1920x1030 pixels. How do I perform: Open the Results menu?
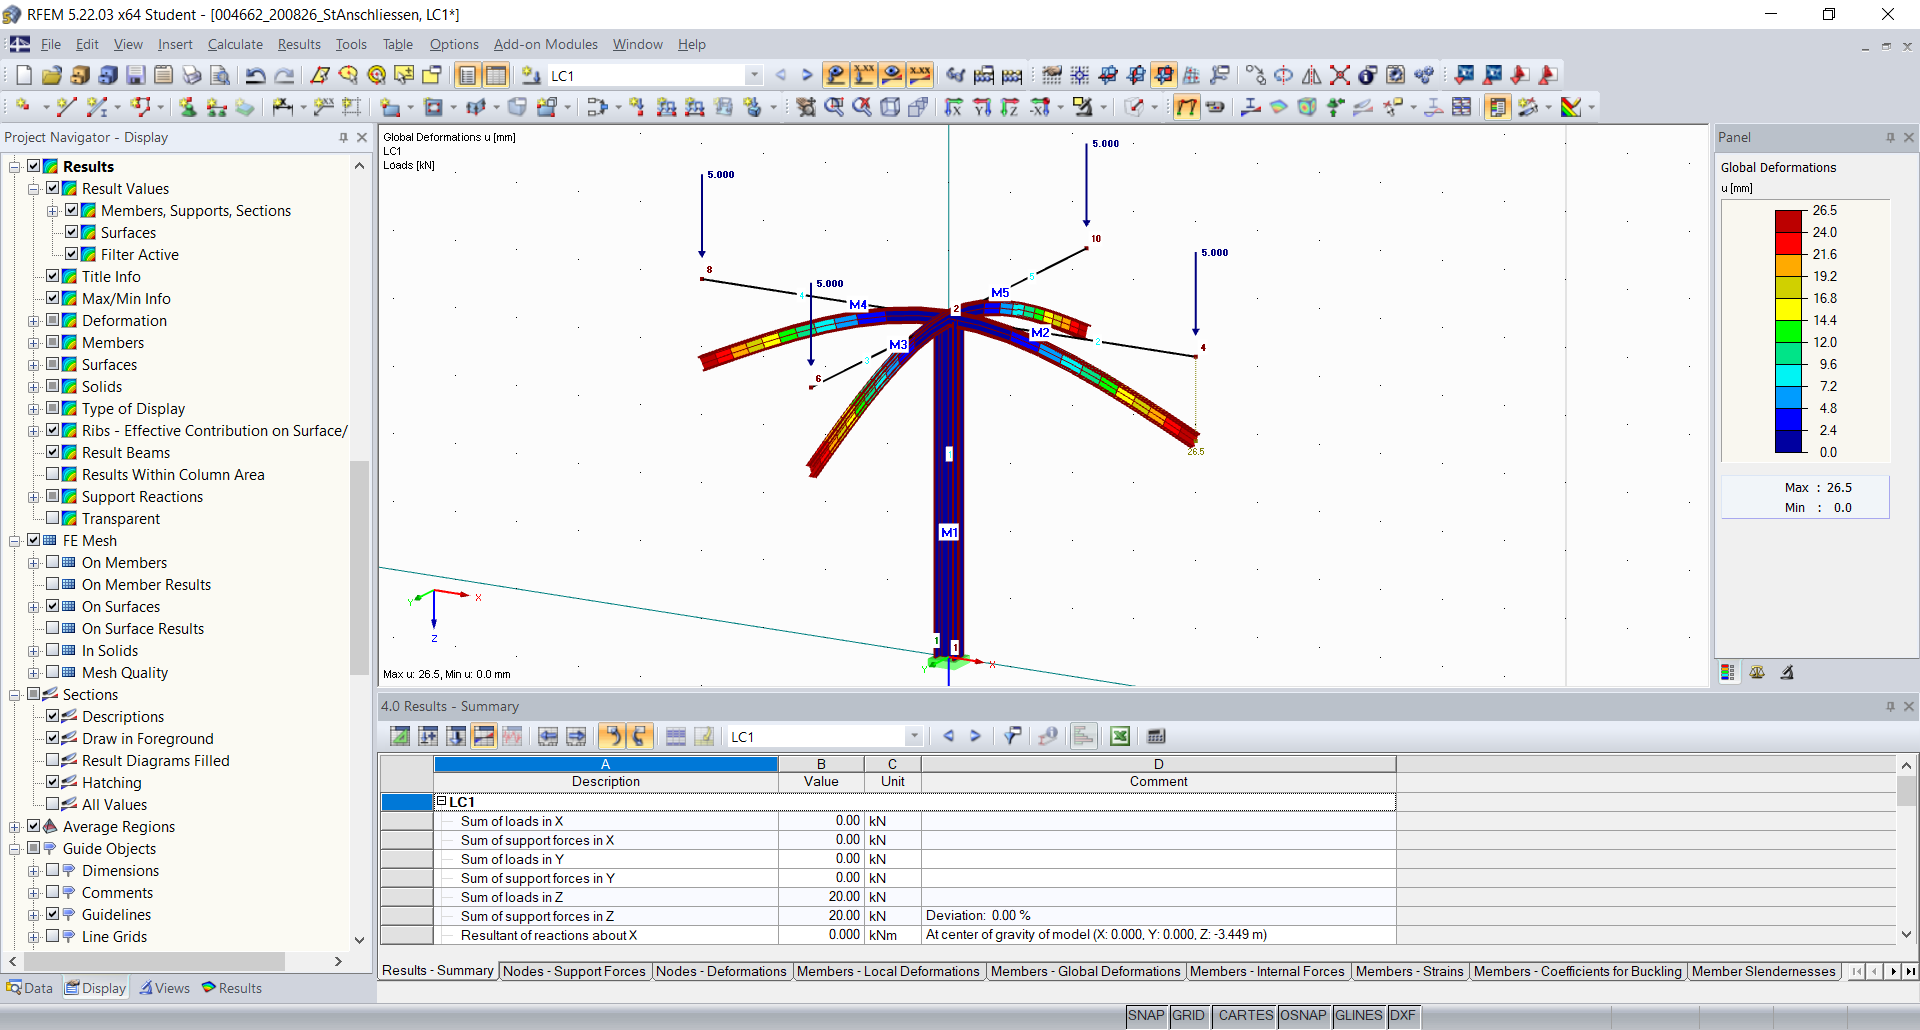pyautogui.click(x=299, y=44)
